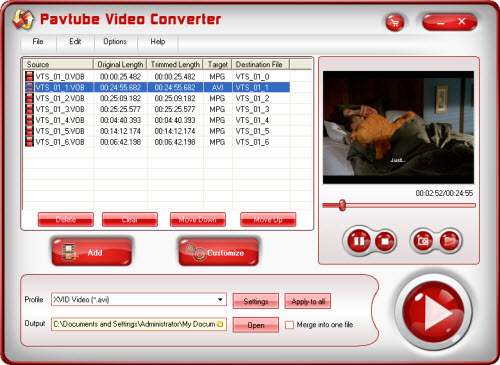This screenshot has width=500, height=365.
Task: Open the snapshot folder icon
Action: 449,241
